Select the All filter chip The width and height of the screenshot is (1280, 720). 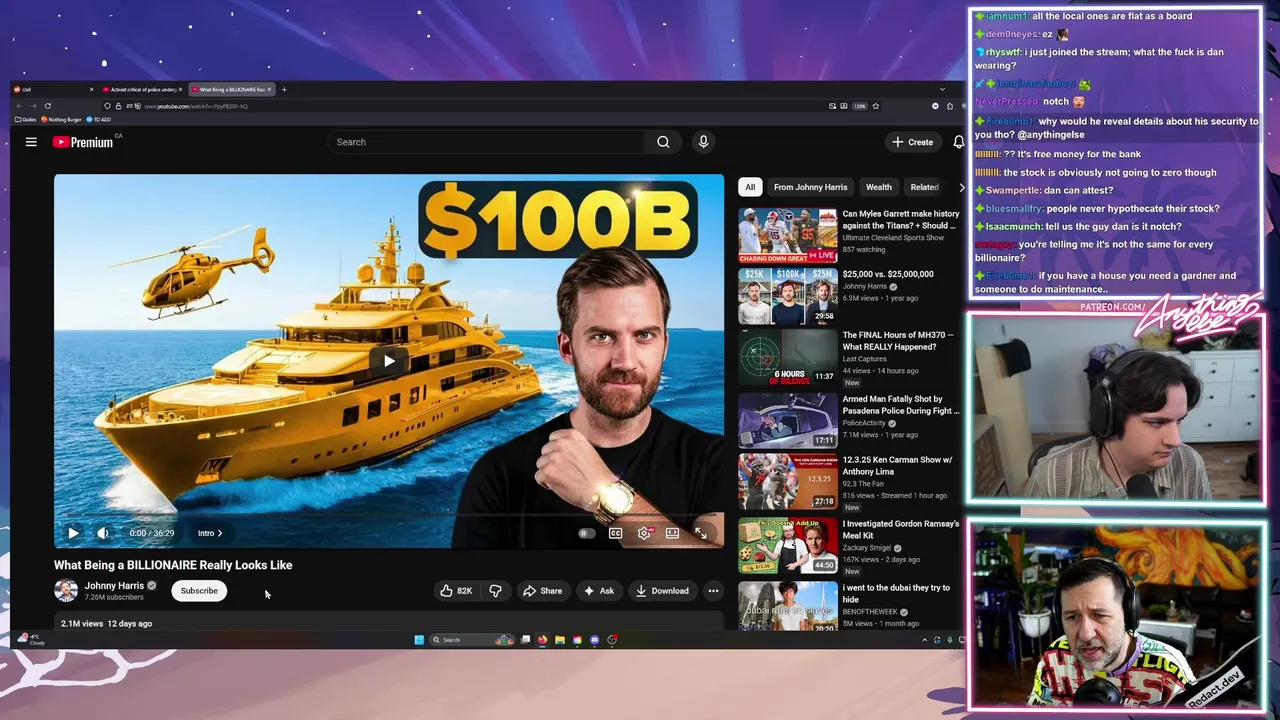click(x=750, y=187)
